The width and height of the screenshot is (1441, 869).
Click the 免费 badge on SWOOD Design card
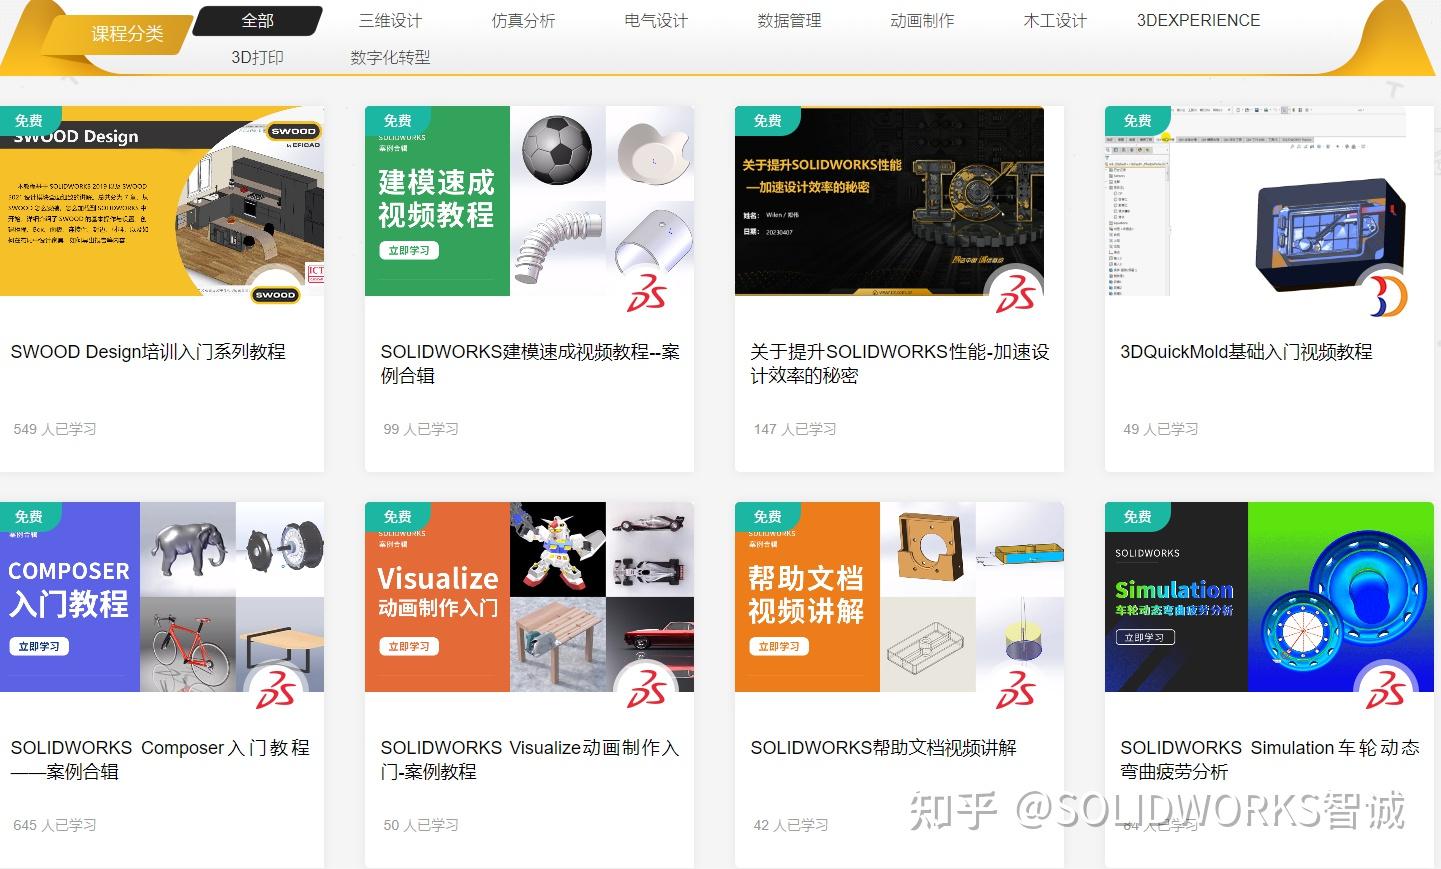tap(29, 120)
